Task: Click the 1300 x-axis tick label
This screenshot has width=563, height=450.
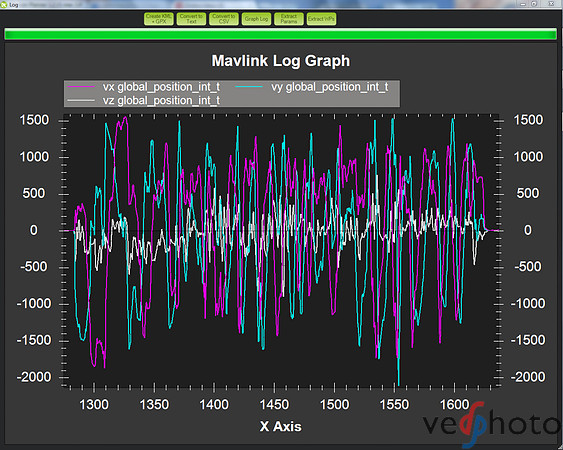Action: tap(94, 405)
